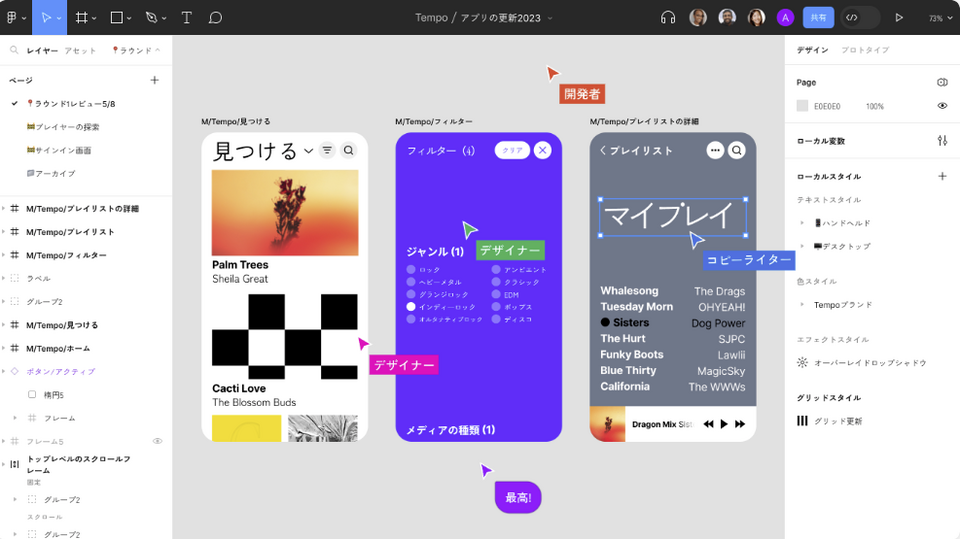Click the E0E0E0 page color swatch
This screenshot has width=960, height=539.
tap(802, 106)
